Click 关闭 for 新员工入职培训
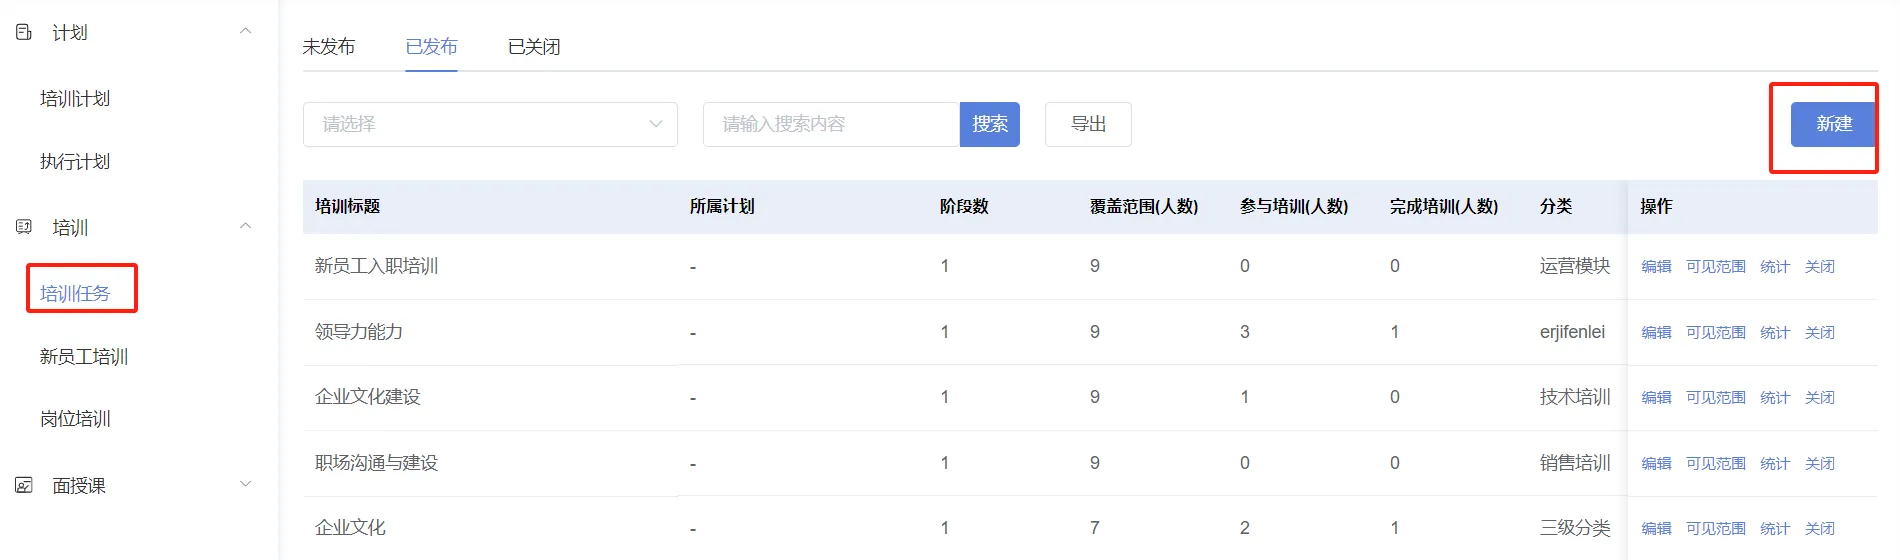 pyautogui.click(x=1820, y=267)
